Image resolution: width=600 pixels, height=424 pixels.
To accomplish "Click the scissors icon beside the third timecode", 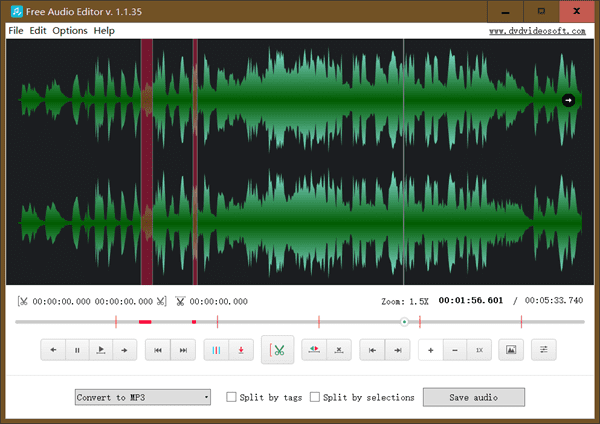I will 180,302.
